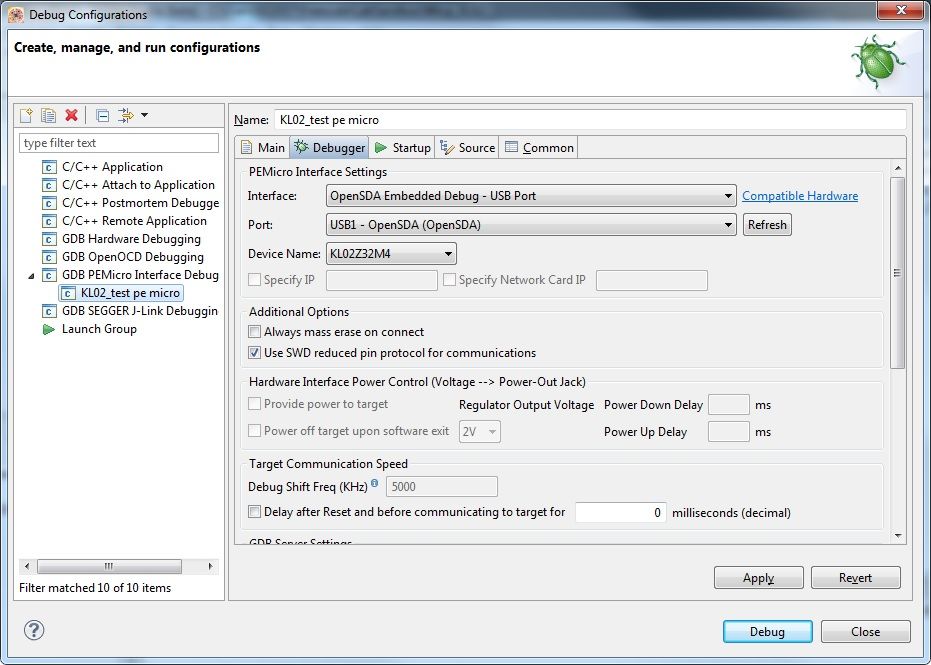Toggle Power off target upon software exit
931x665 pixels.
(x=254, y=430)
